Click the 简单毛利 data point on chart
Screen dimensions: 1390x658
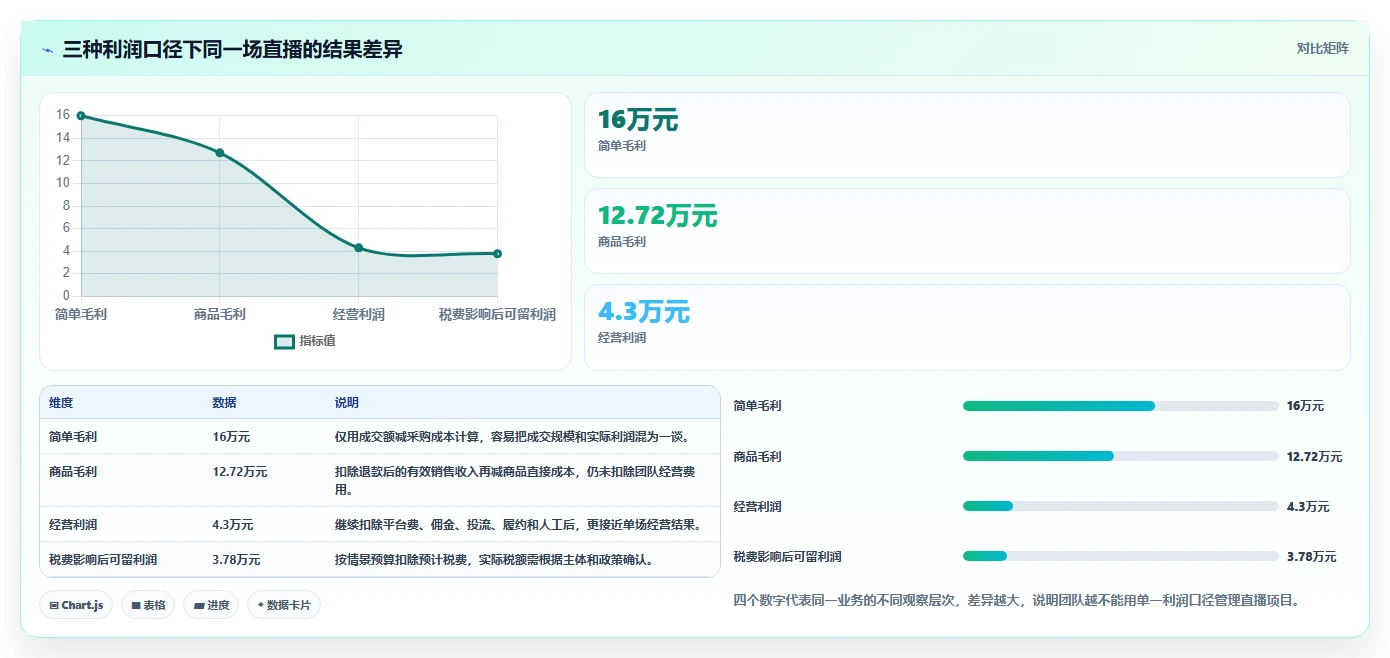point(81,116)
